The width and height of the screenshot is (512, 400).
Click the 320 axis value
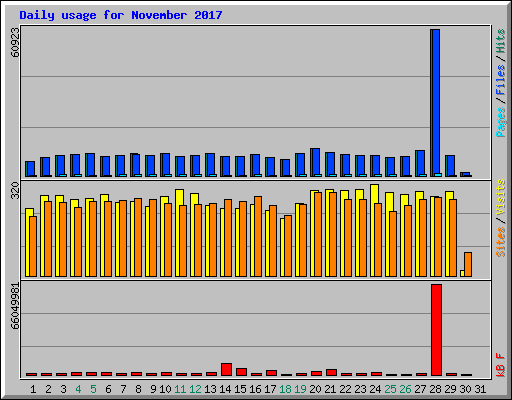coord(15,190)
